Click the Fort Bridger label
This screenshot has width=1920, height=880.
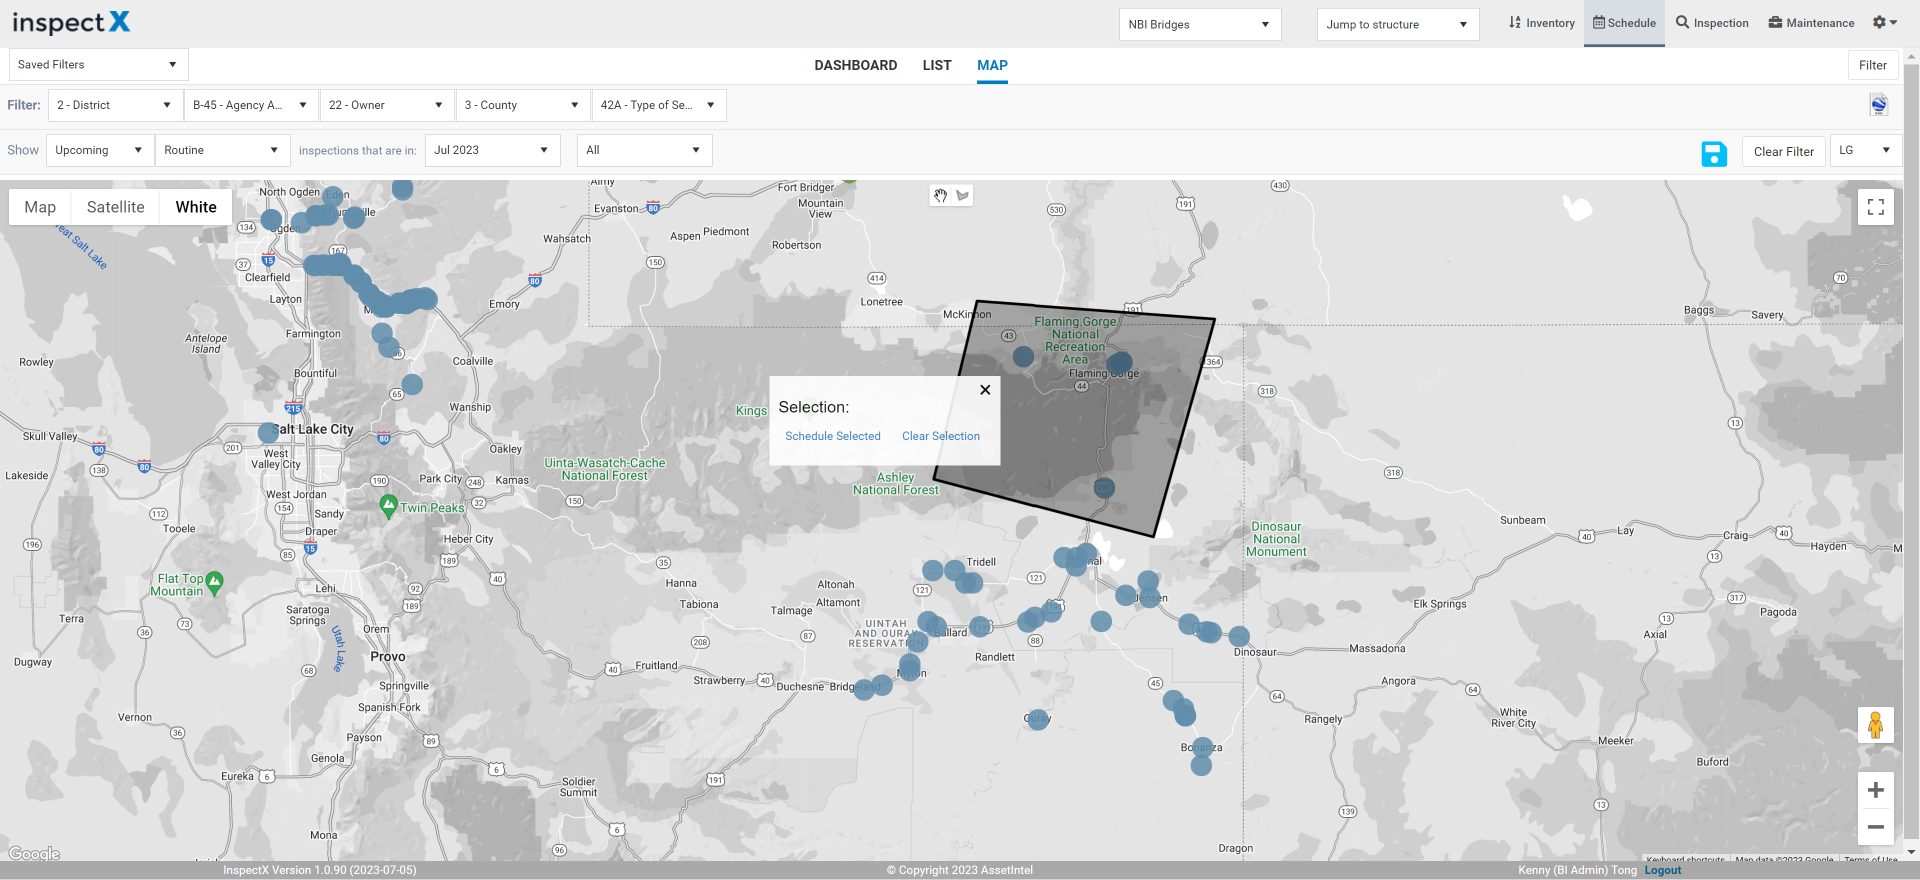[806, 187]
